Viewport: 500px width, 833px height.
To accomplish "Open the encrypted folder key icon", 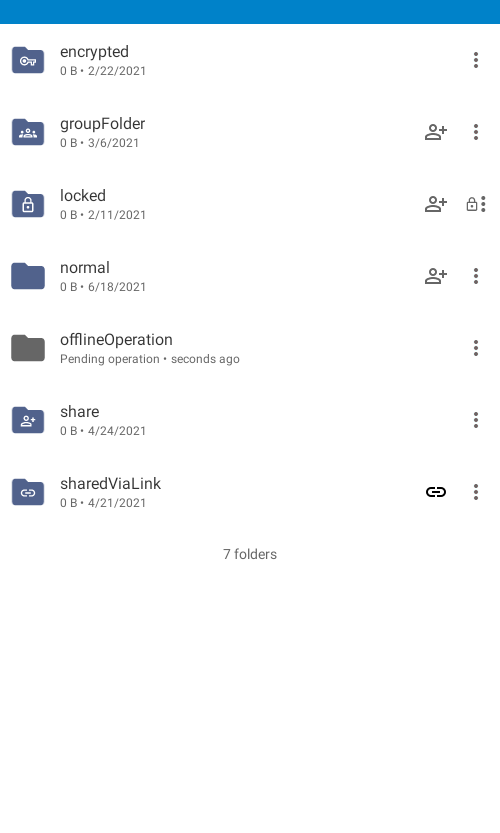I will pyautogui.click(x=28, y=60).
